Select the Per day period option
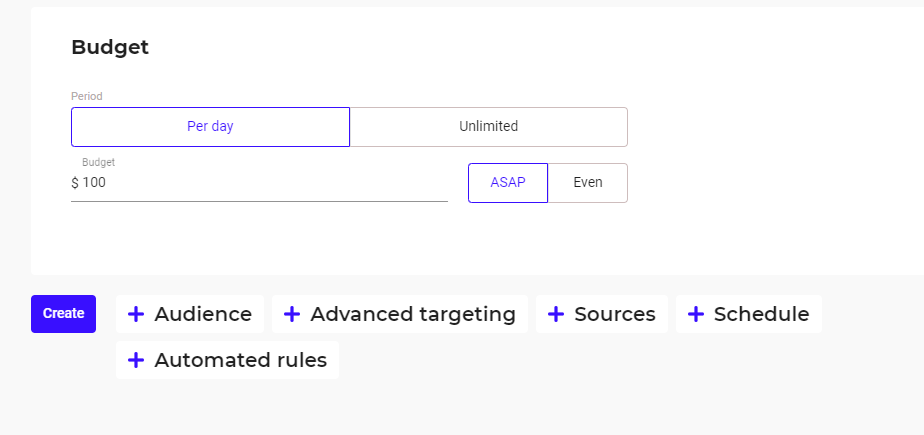This screenshot has width=924, height=435. (x=210, y=127)
